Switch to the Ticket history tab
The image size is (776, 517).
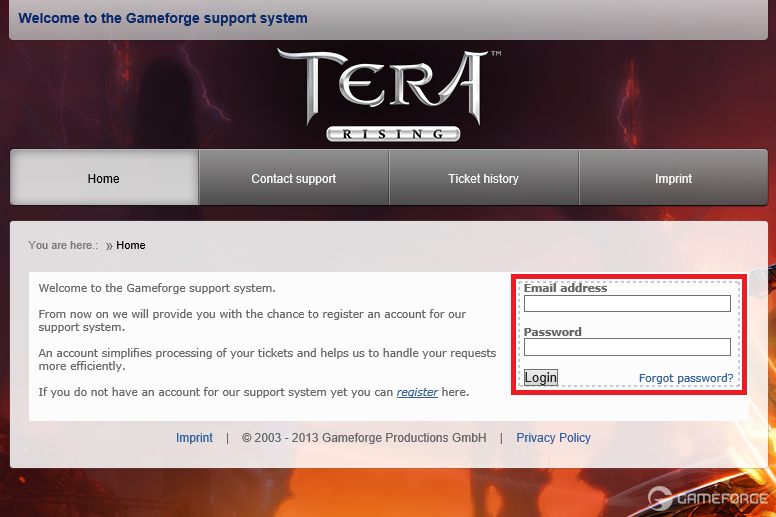click(x=484, y=179)
